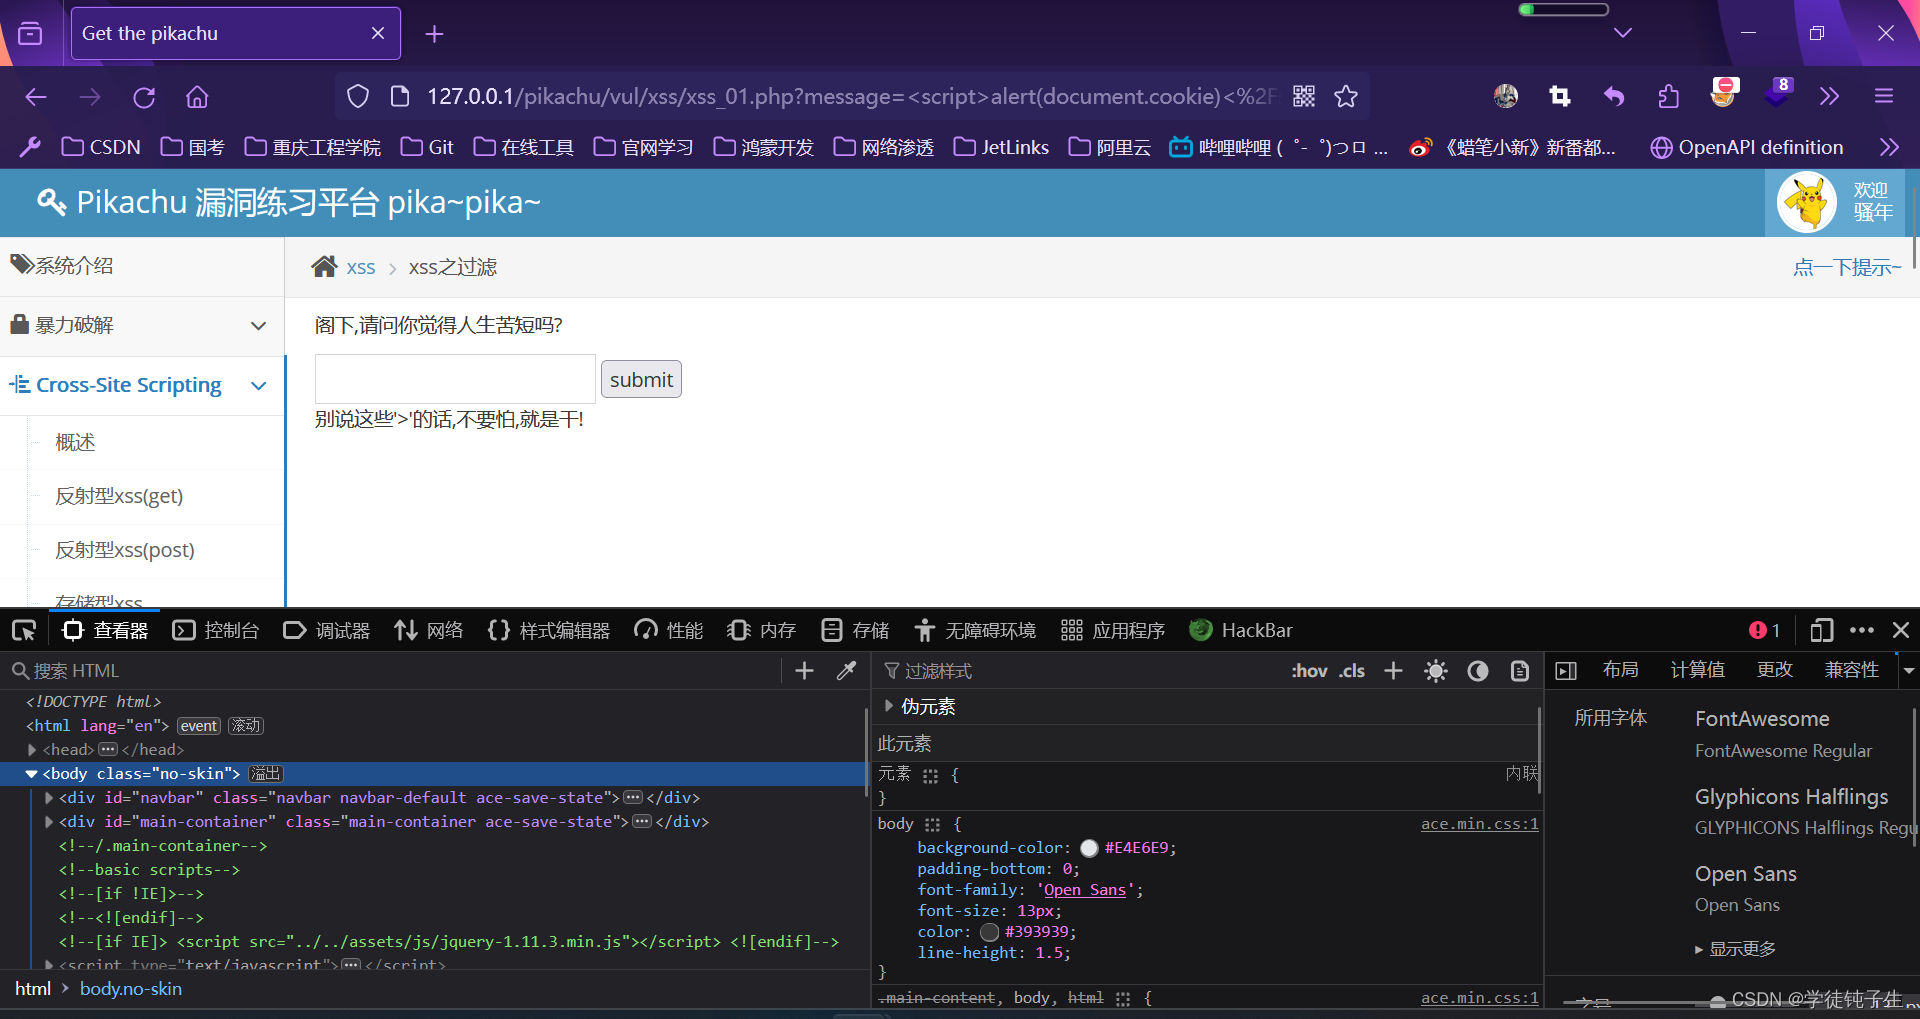The image size is (1920, 1019).
Task: Show QR code for this page
Action: (x=1304, y=96)
